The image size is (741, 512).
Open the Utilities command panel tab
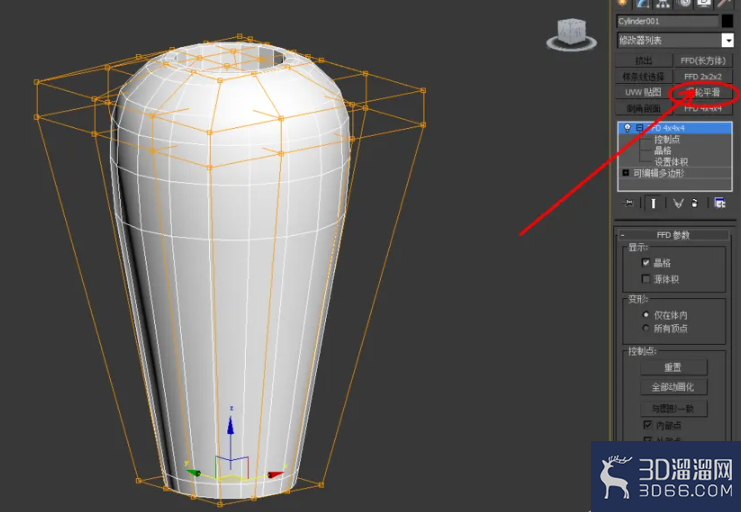tap(724, 3)
